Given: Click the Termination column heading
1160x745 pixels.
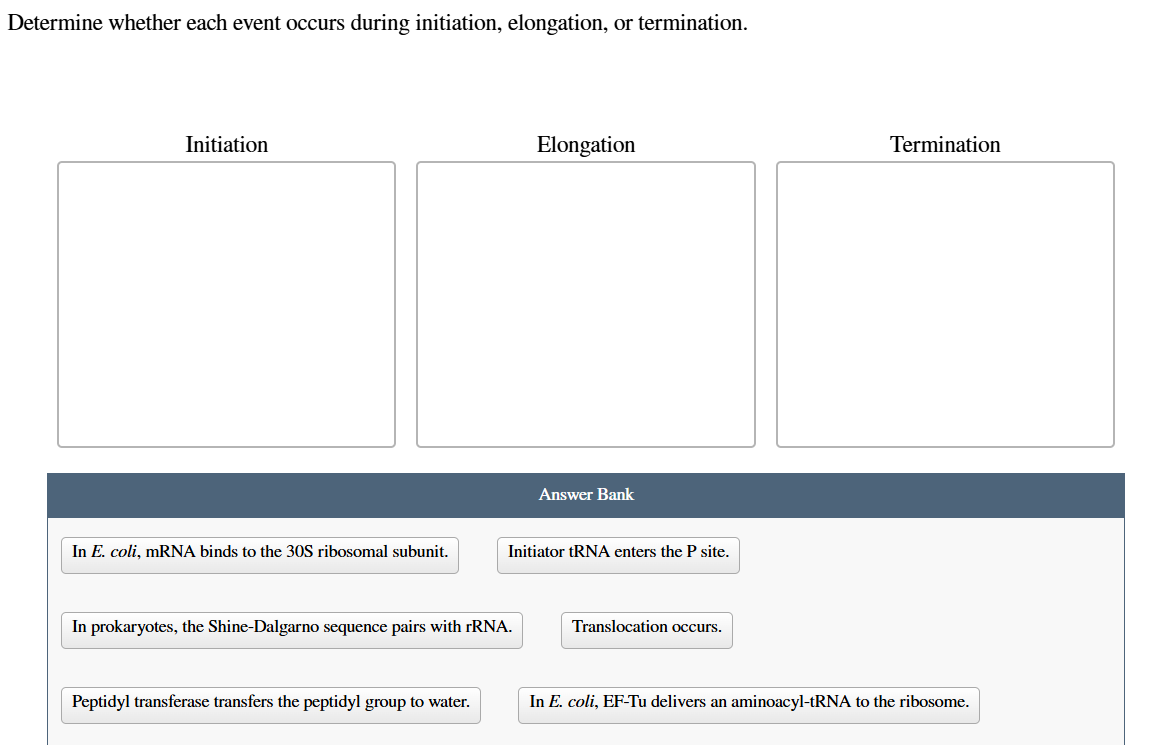Looking at the screenshot, I should 945,144.
